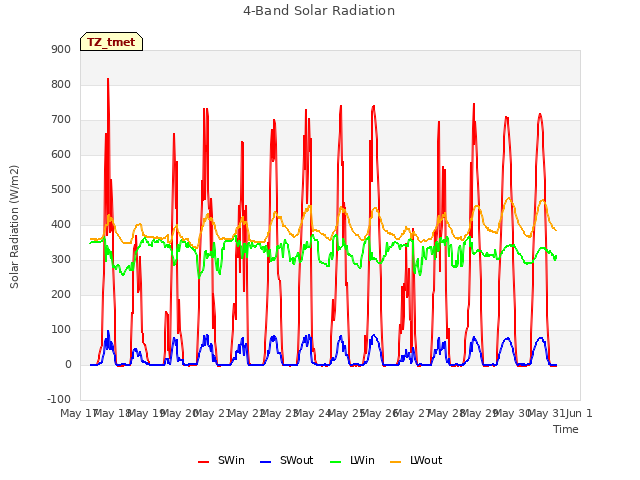This screenshot has width=640, height=480.
Task: Click the May 18 x-axis tick label
Action: click(x=112, y=413)
